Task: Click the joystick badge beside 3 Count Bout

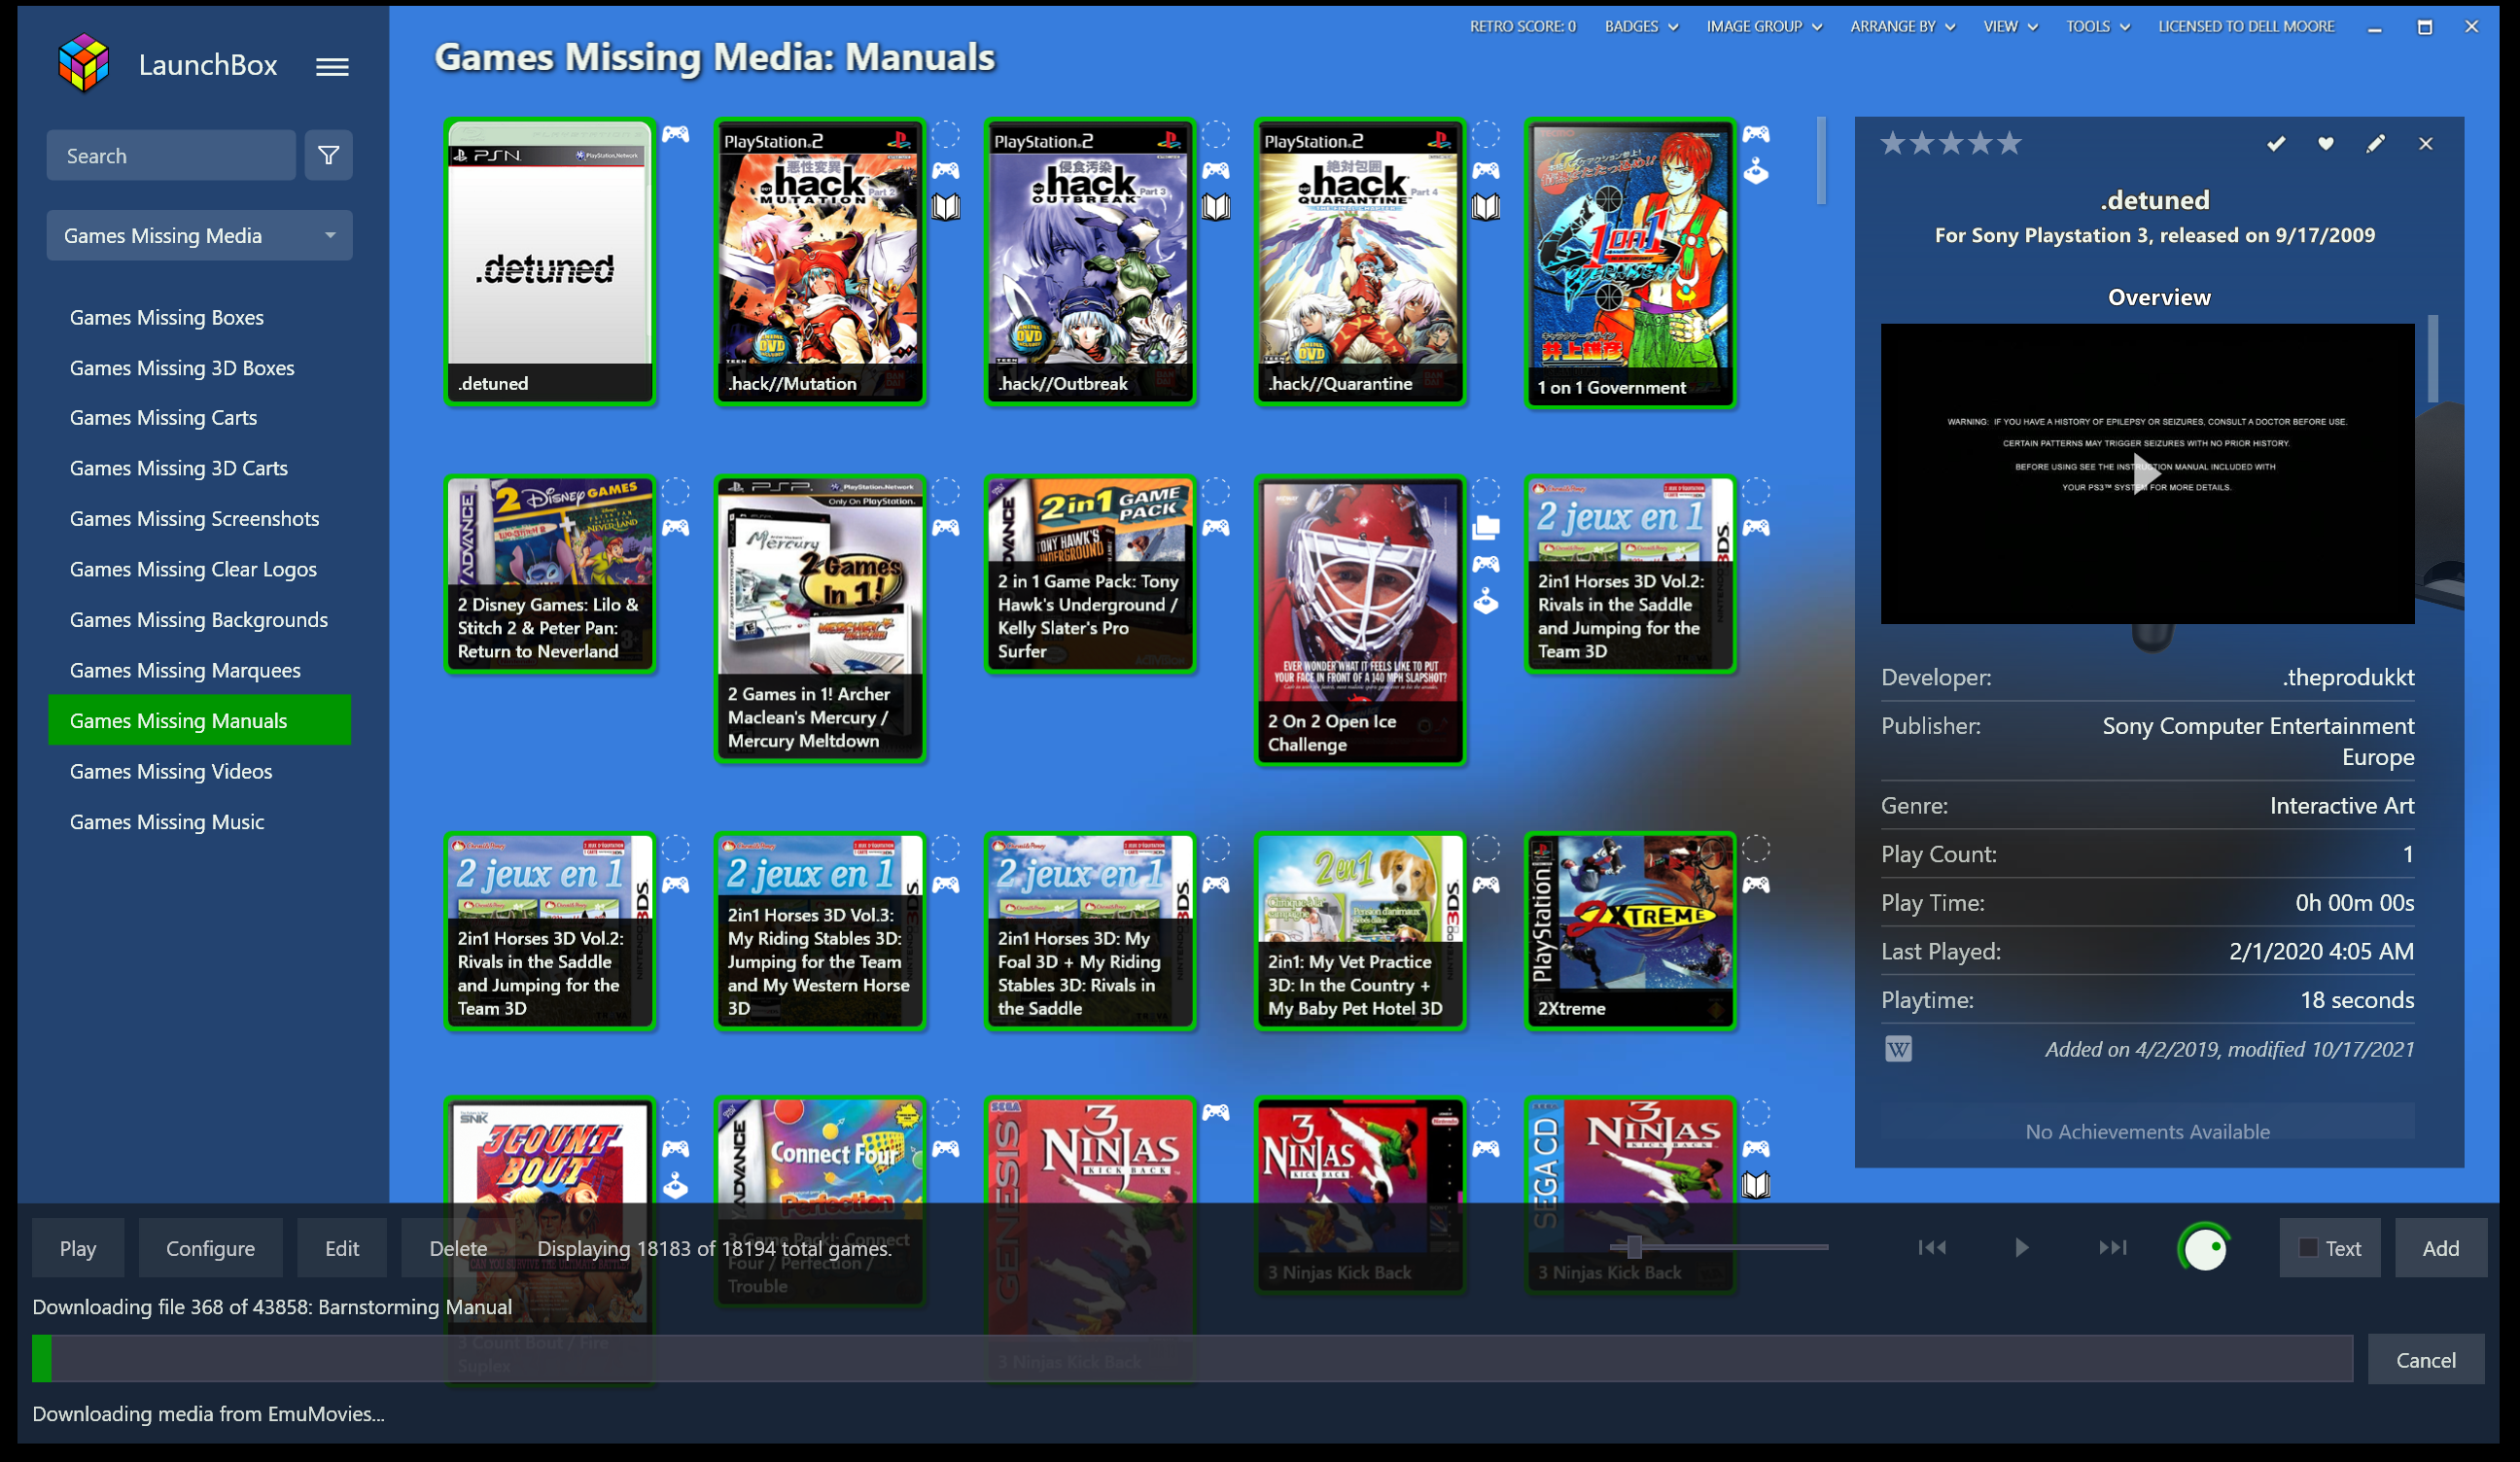Action: pos(676,1185)
